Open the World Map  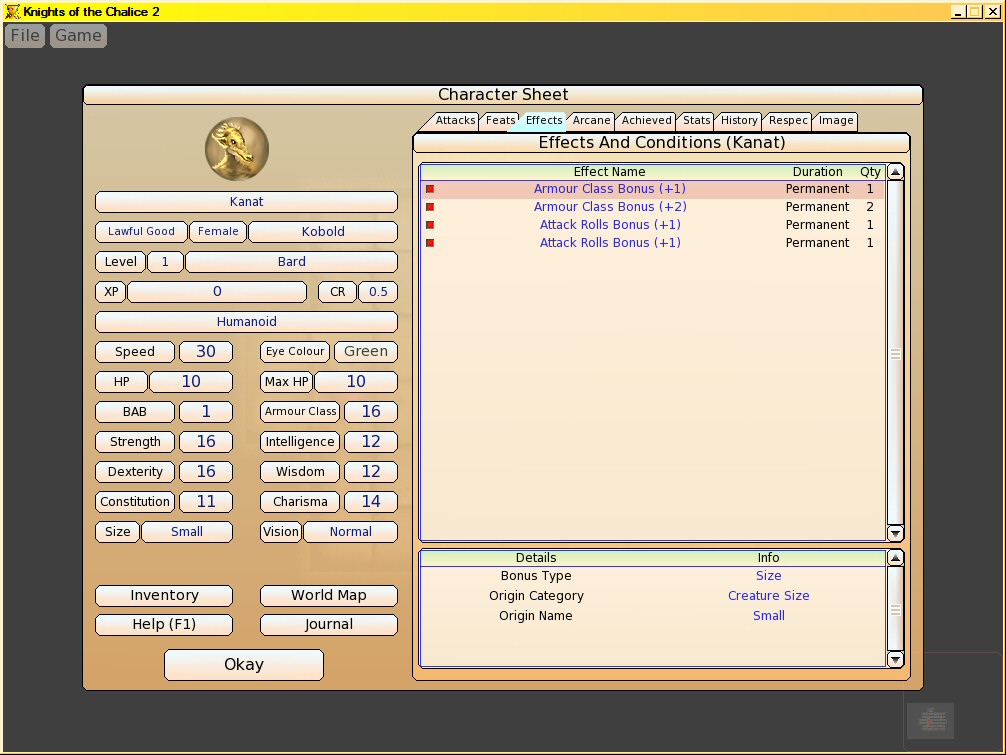point(328,595)
